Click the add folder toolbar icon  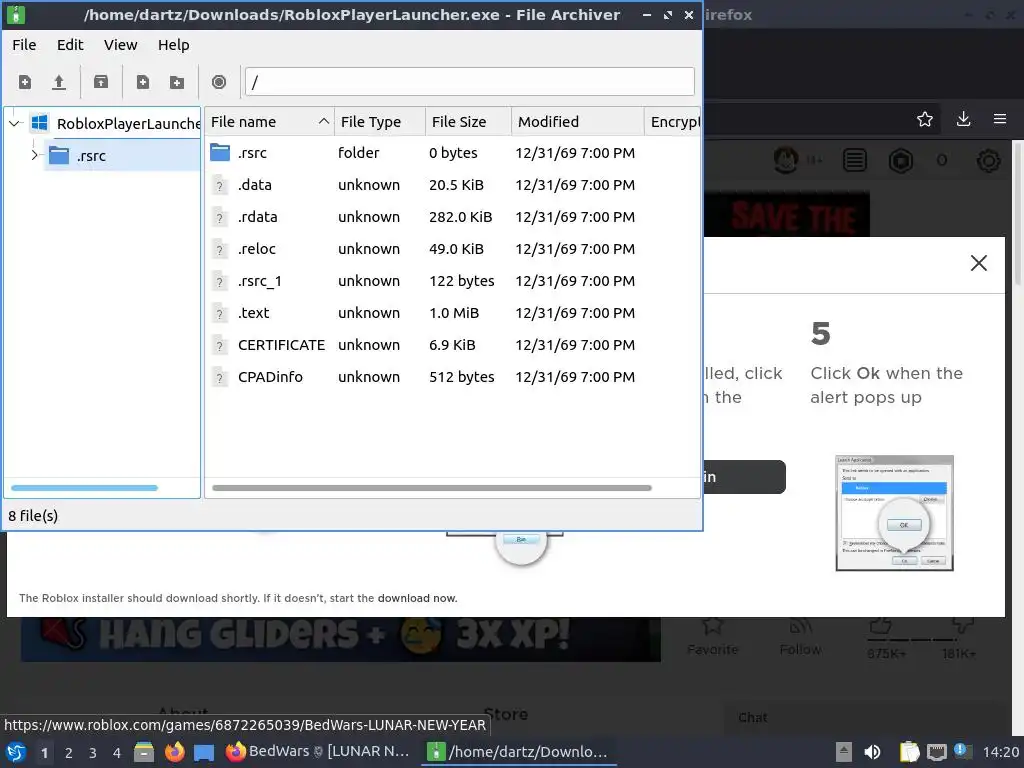coord(177,82)
